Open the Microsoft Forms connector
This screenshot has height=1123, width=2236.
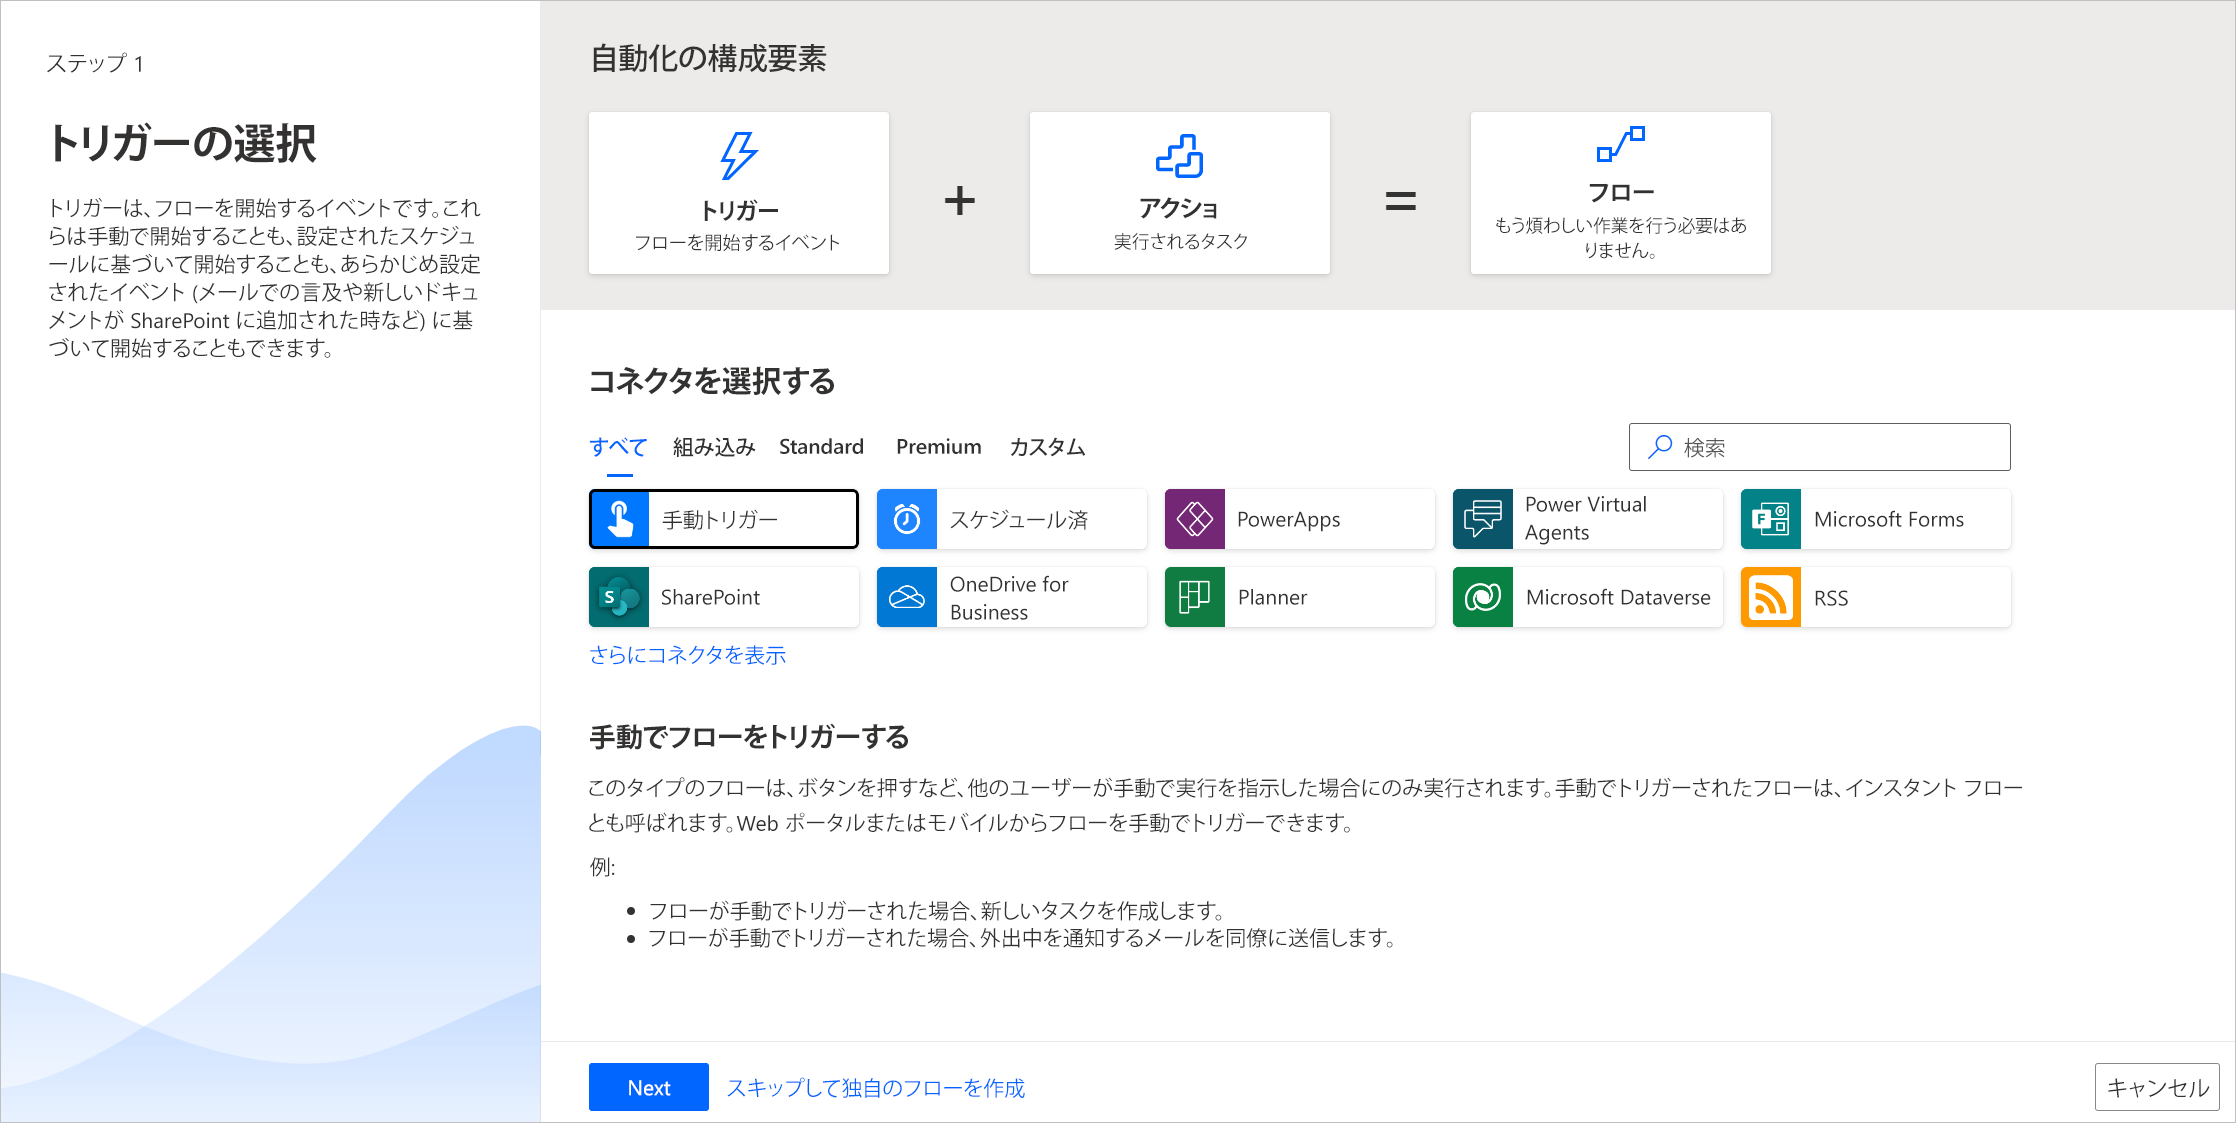click(x=1875, y=519)
